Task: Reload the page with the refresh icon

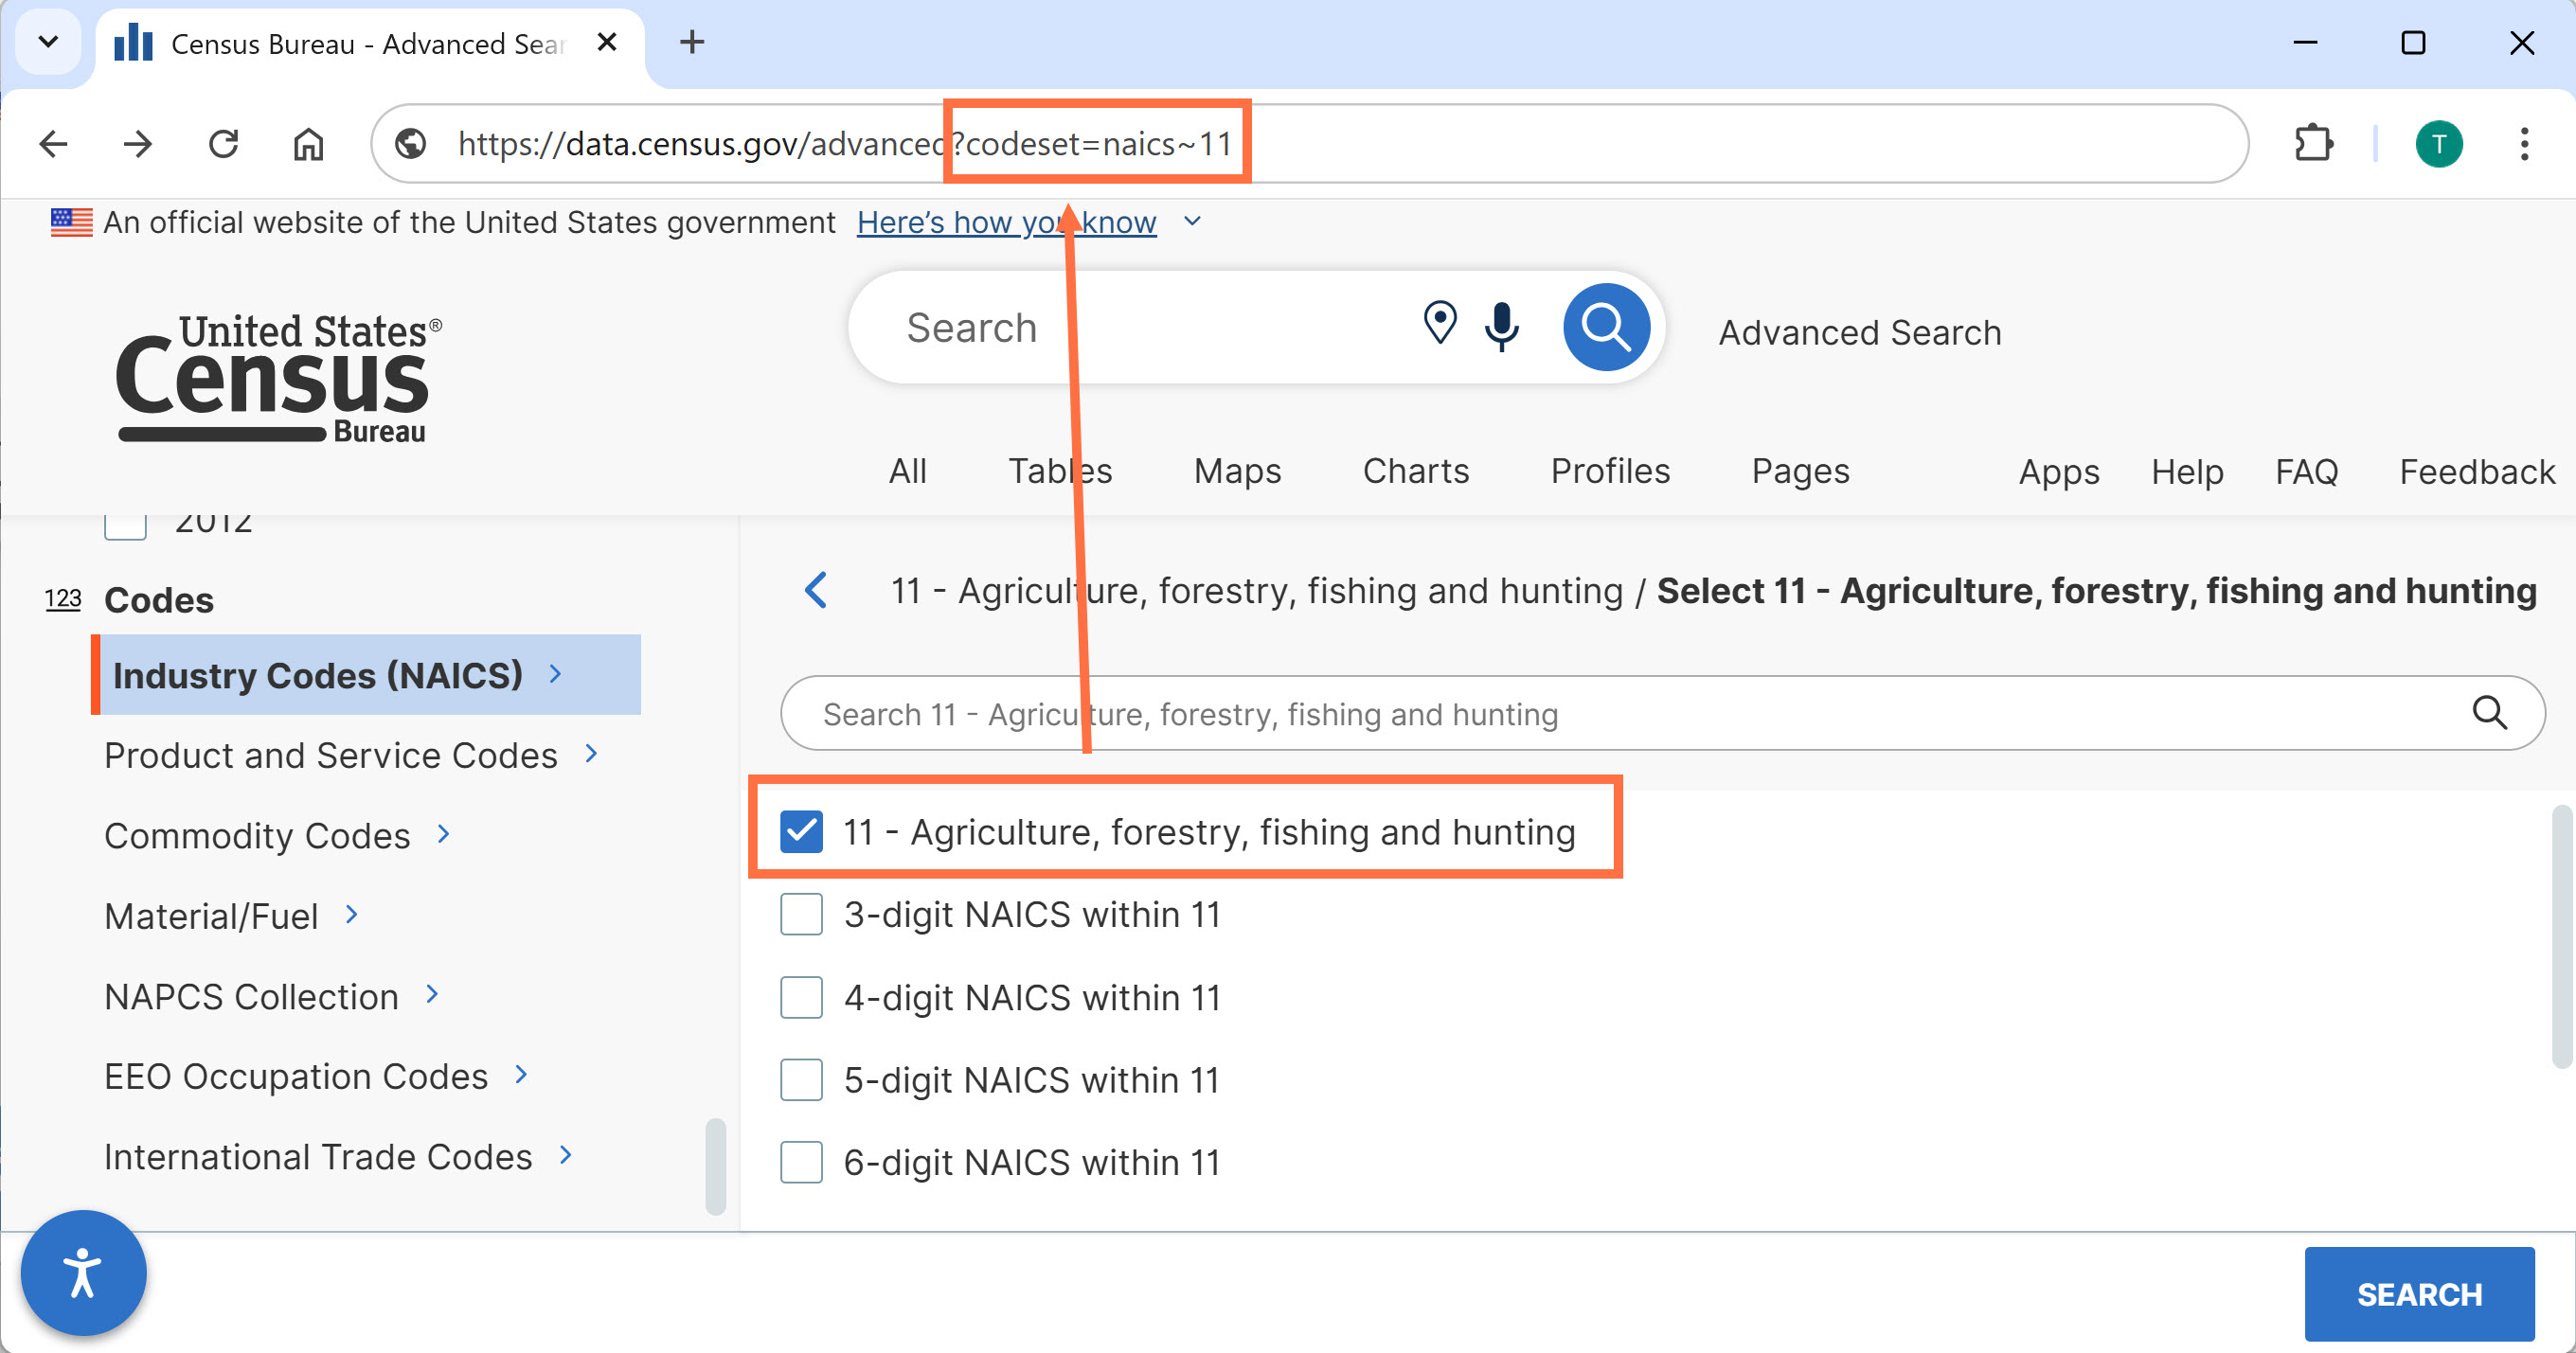Action: [223, 144]
